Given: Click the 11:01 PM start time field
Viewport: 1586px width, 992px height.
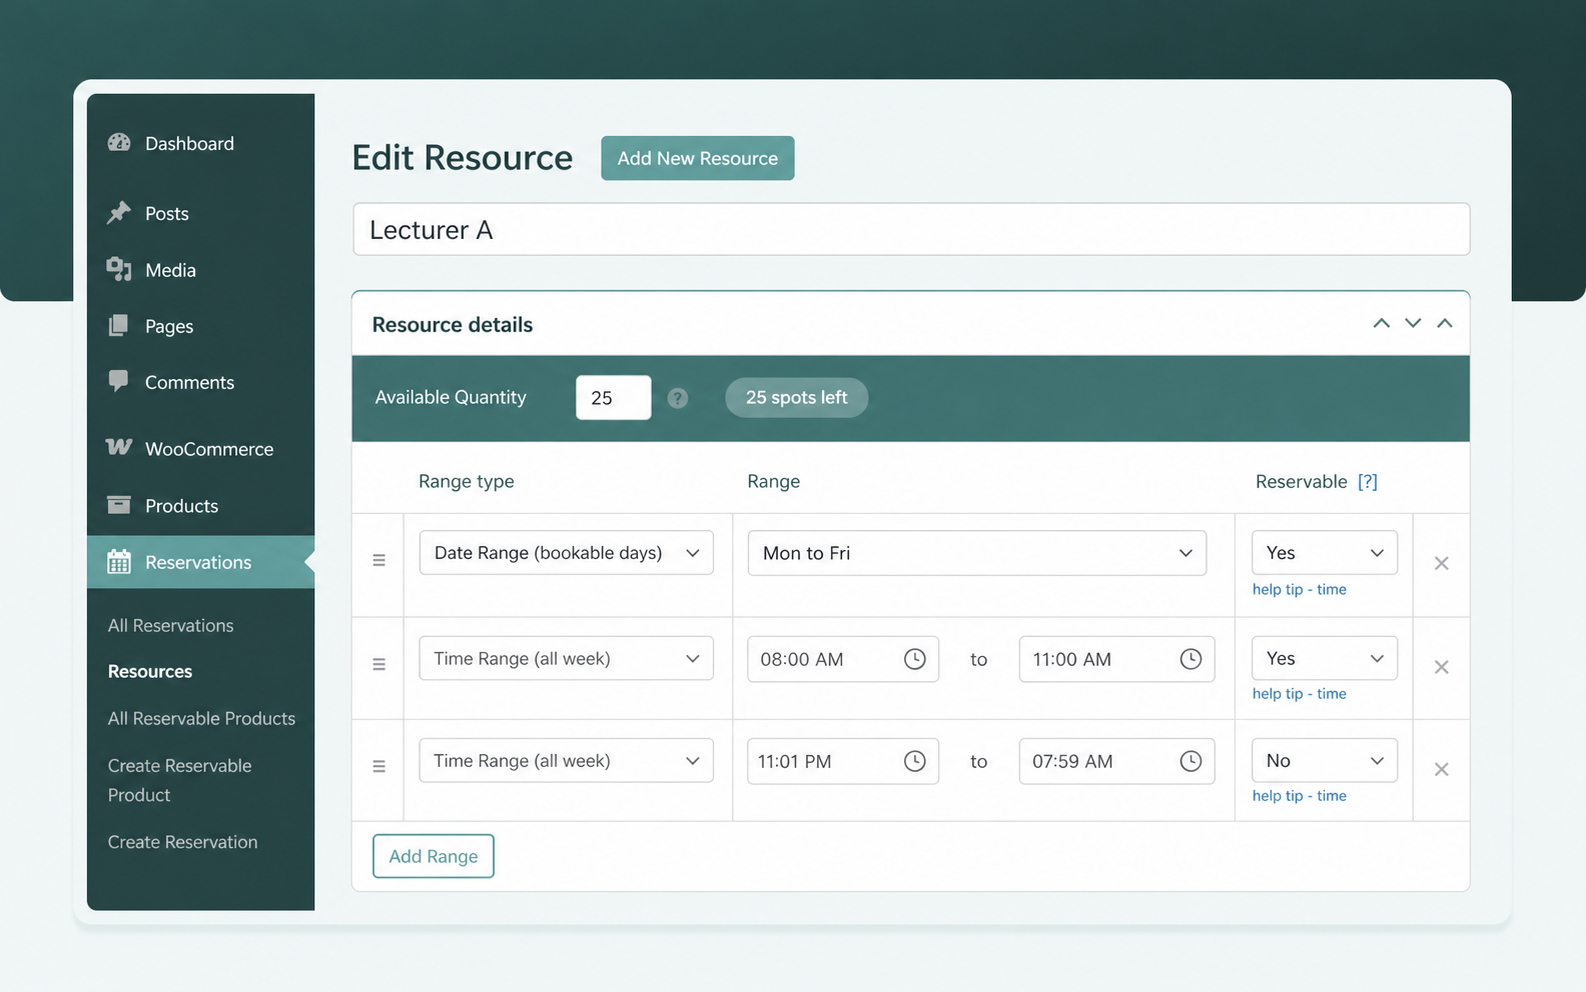Looking at the screenshot, I should point(843,761).
